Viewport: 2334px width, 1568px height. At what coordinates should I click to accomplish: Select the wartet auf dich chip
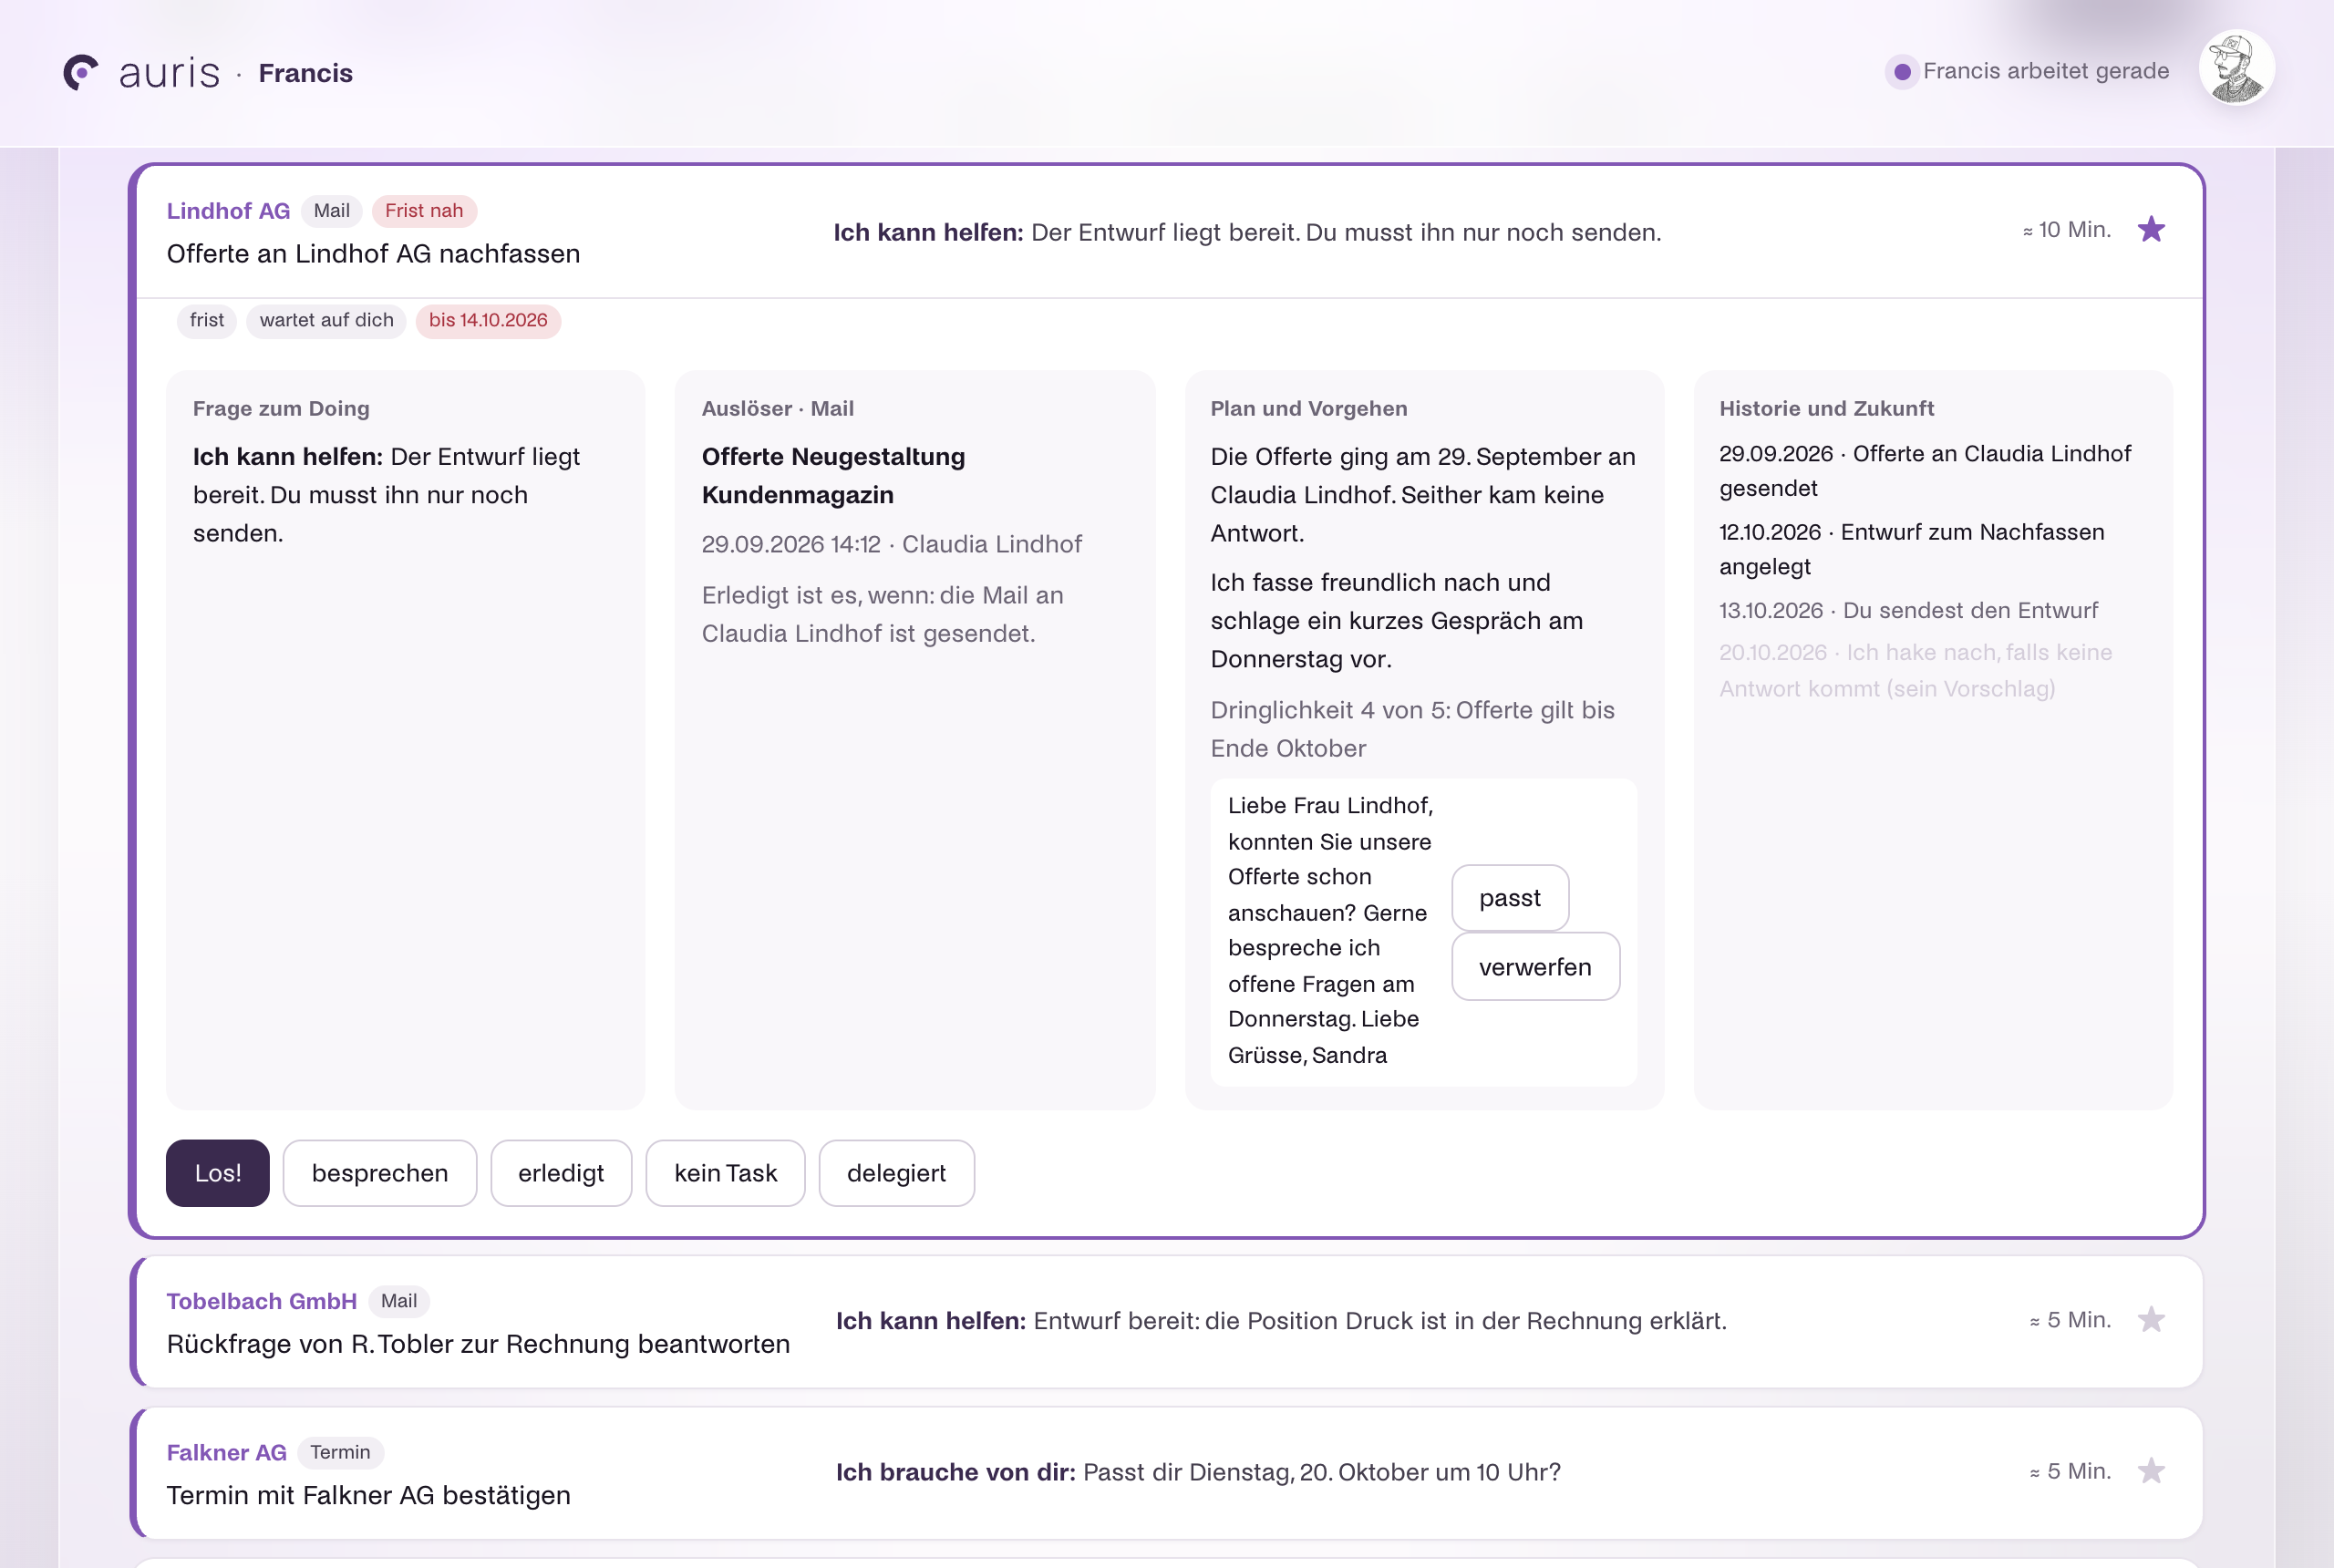327,321
